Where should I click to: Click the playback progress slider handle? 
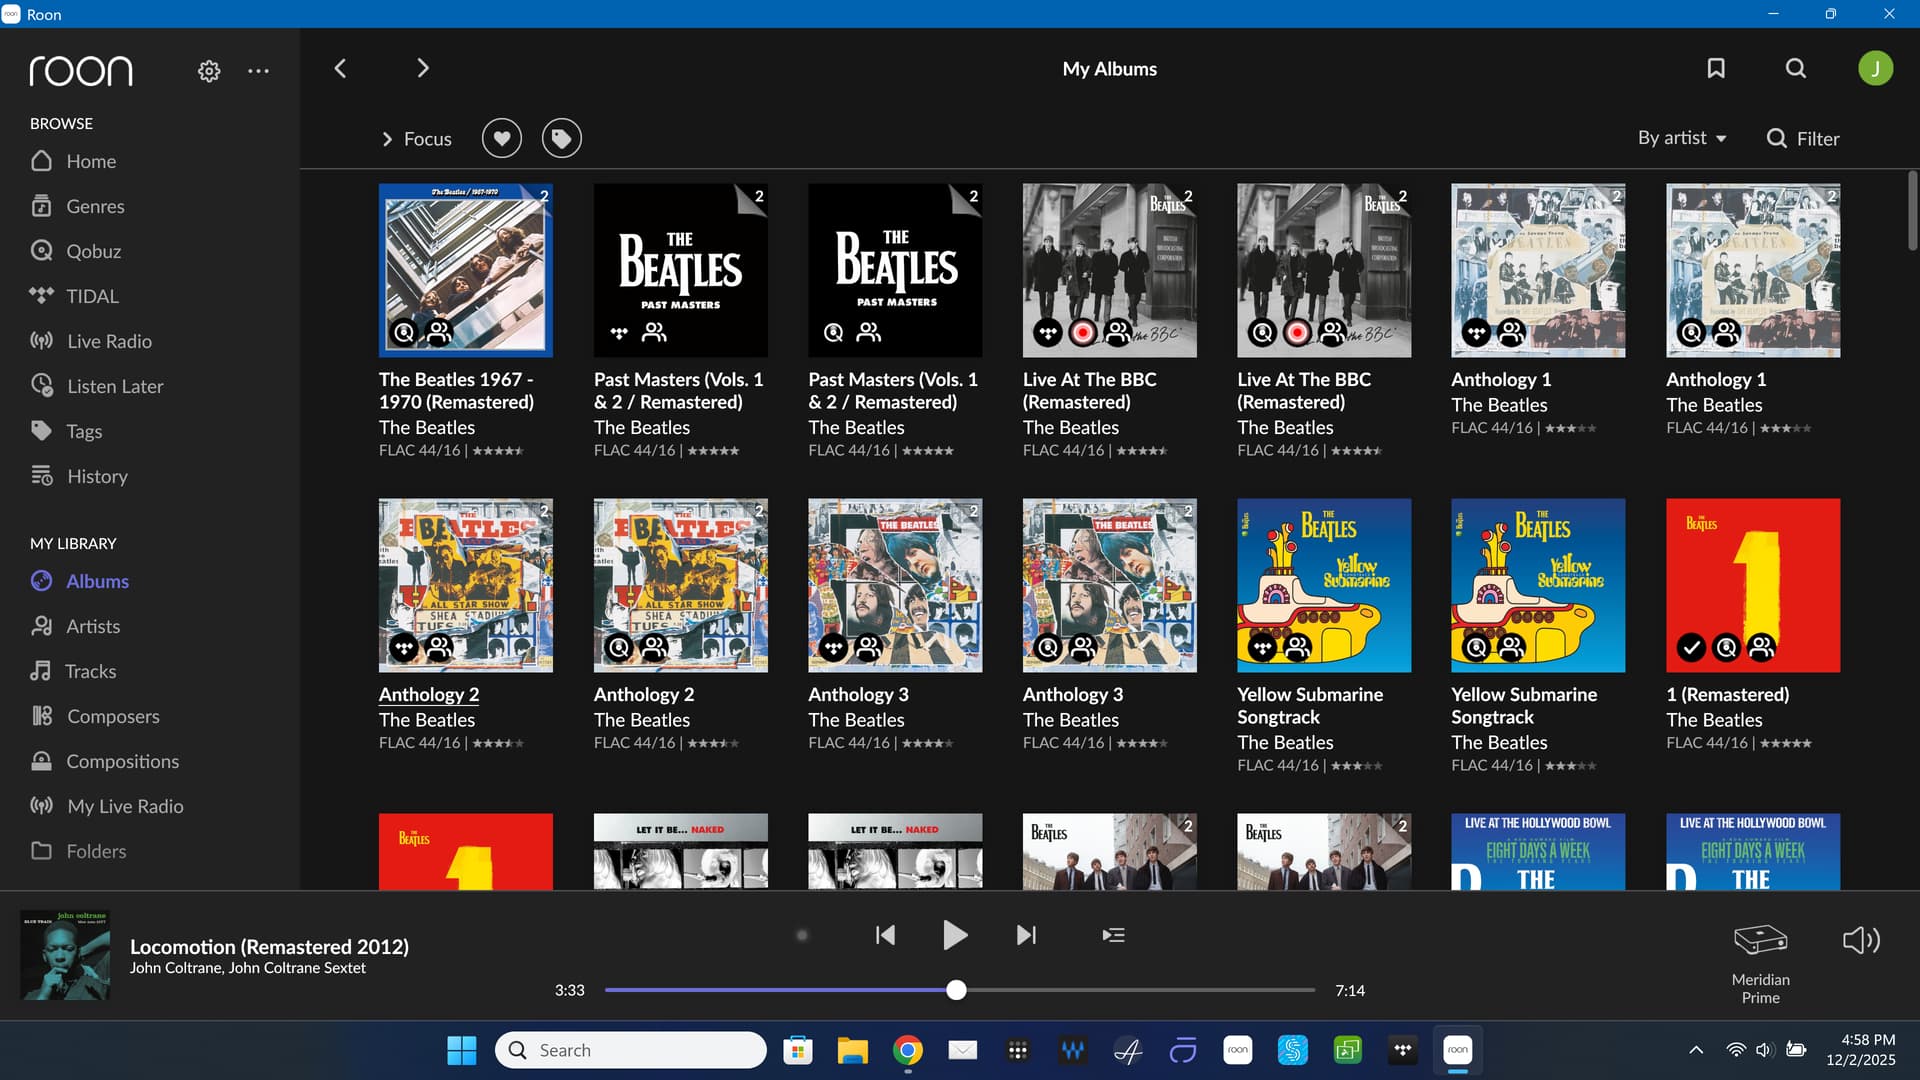click(x=957, y=990)
